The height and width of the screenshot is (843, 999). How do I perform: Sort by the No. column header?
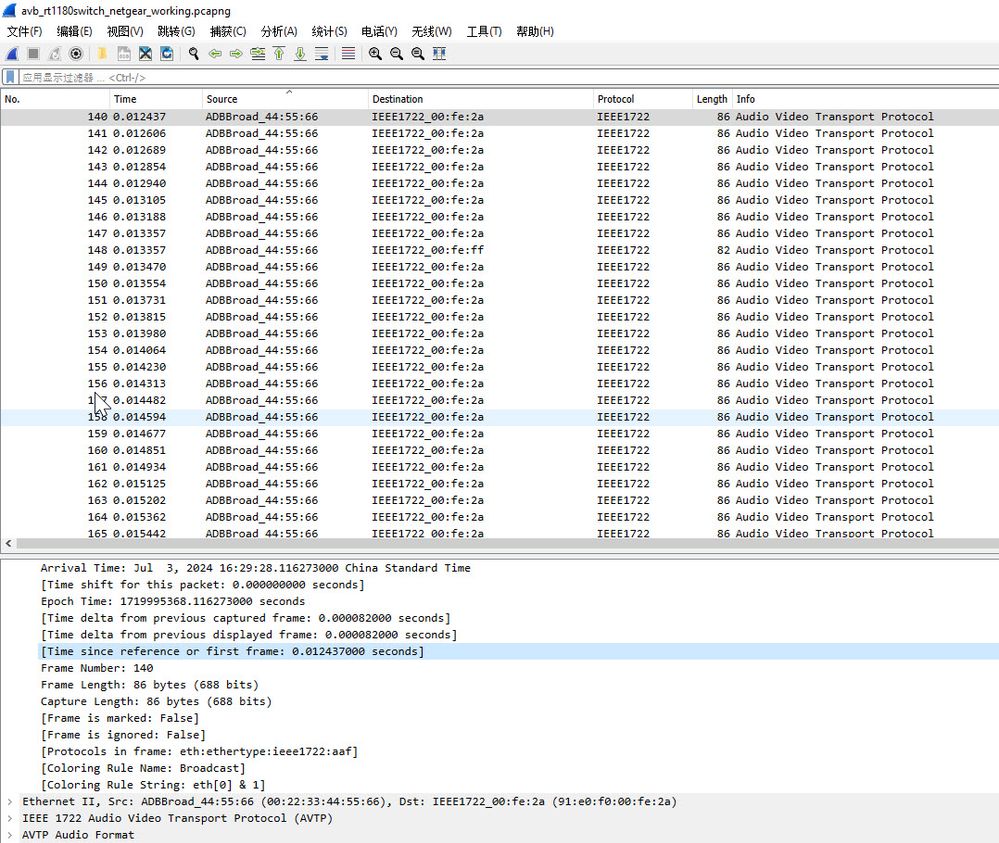pyautogui.click(x=55, y=99)
